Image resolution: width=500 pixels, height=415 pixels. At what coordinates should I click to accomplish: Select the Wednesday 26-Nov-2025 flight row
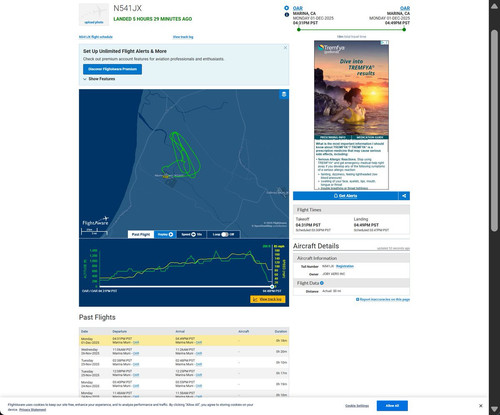(x=184, y=351)
